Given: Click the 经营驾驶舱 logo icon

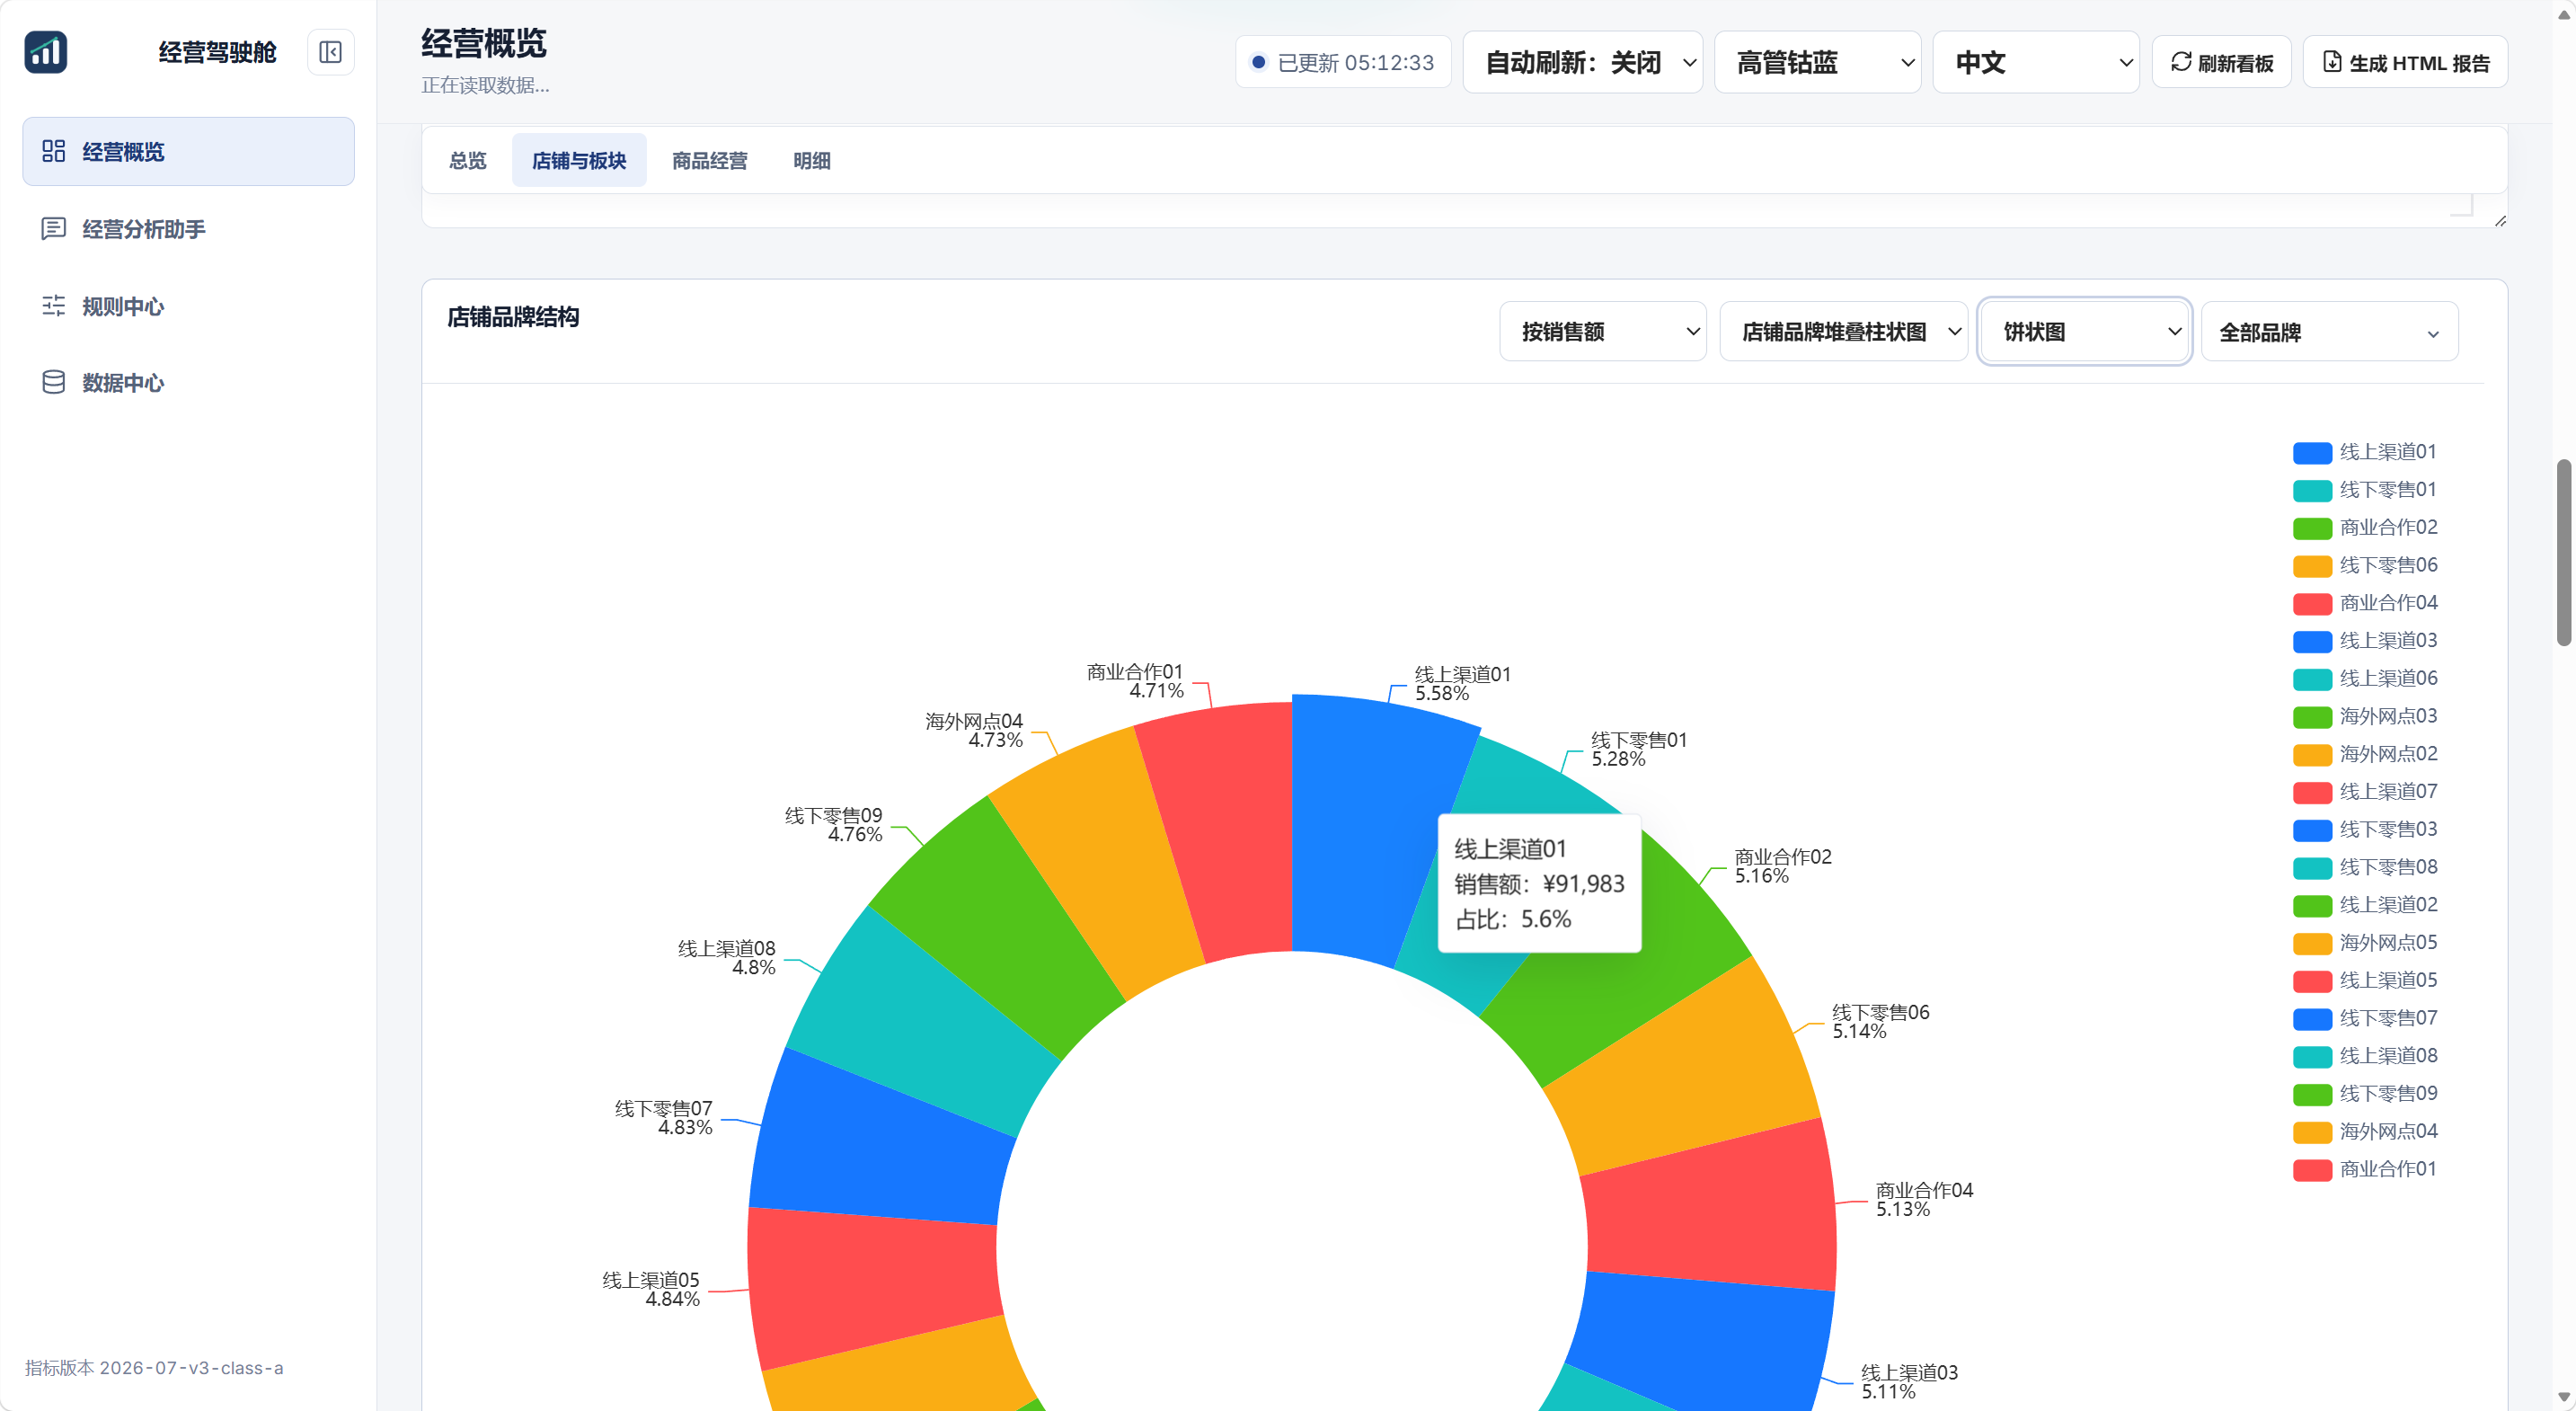Looking at the screenshot, I should (46, 52).
